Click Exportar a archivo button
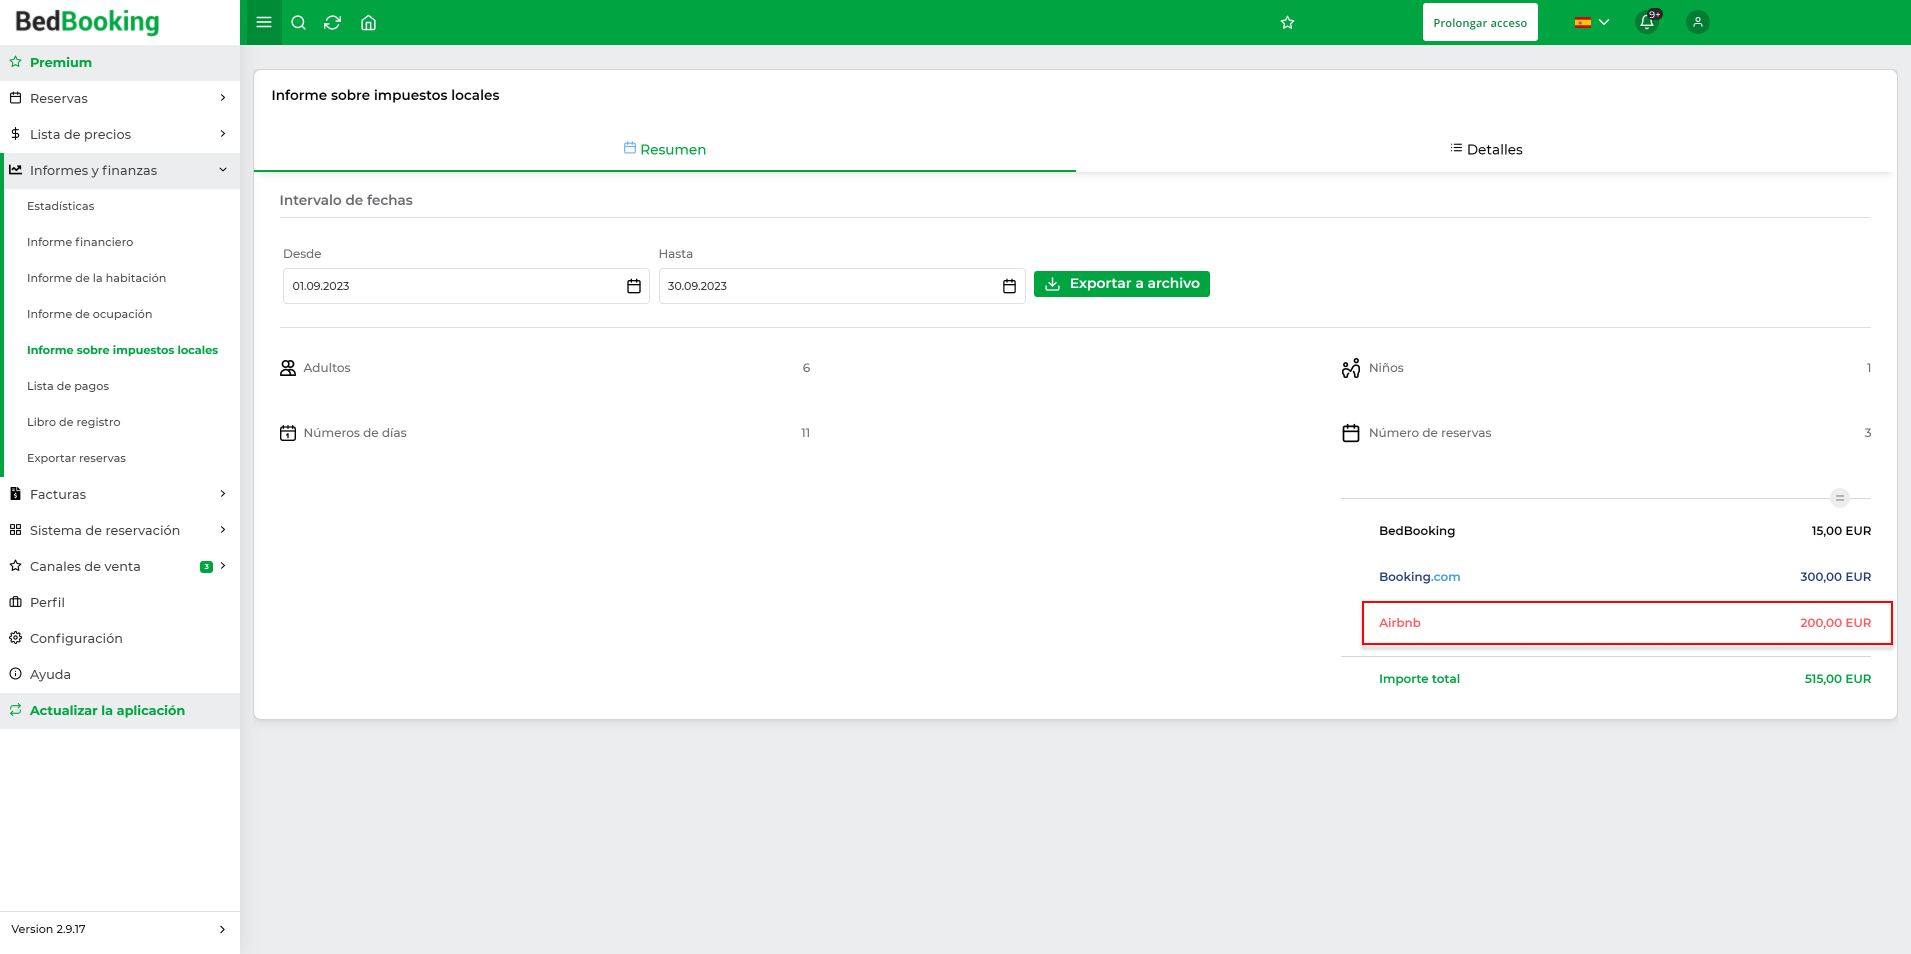1911x954 pixels. [x=1122, y=284]
